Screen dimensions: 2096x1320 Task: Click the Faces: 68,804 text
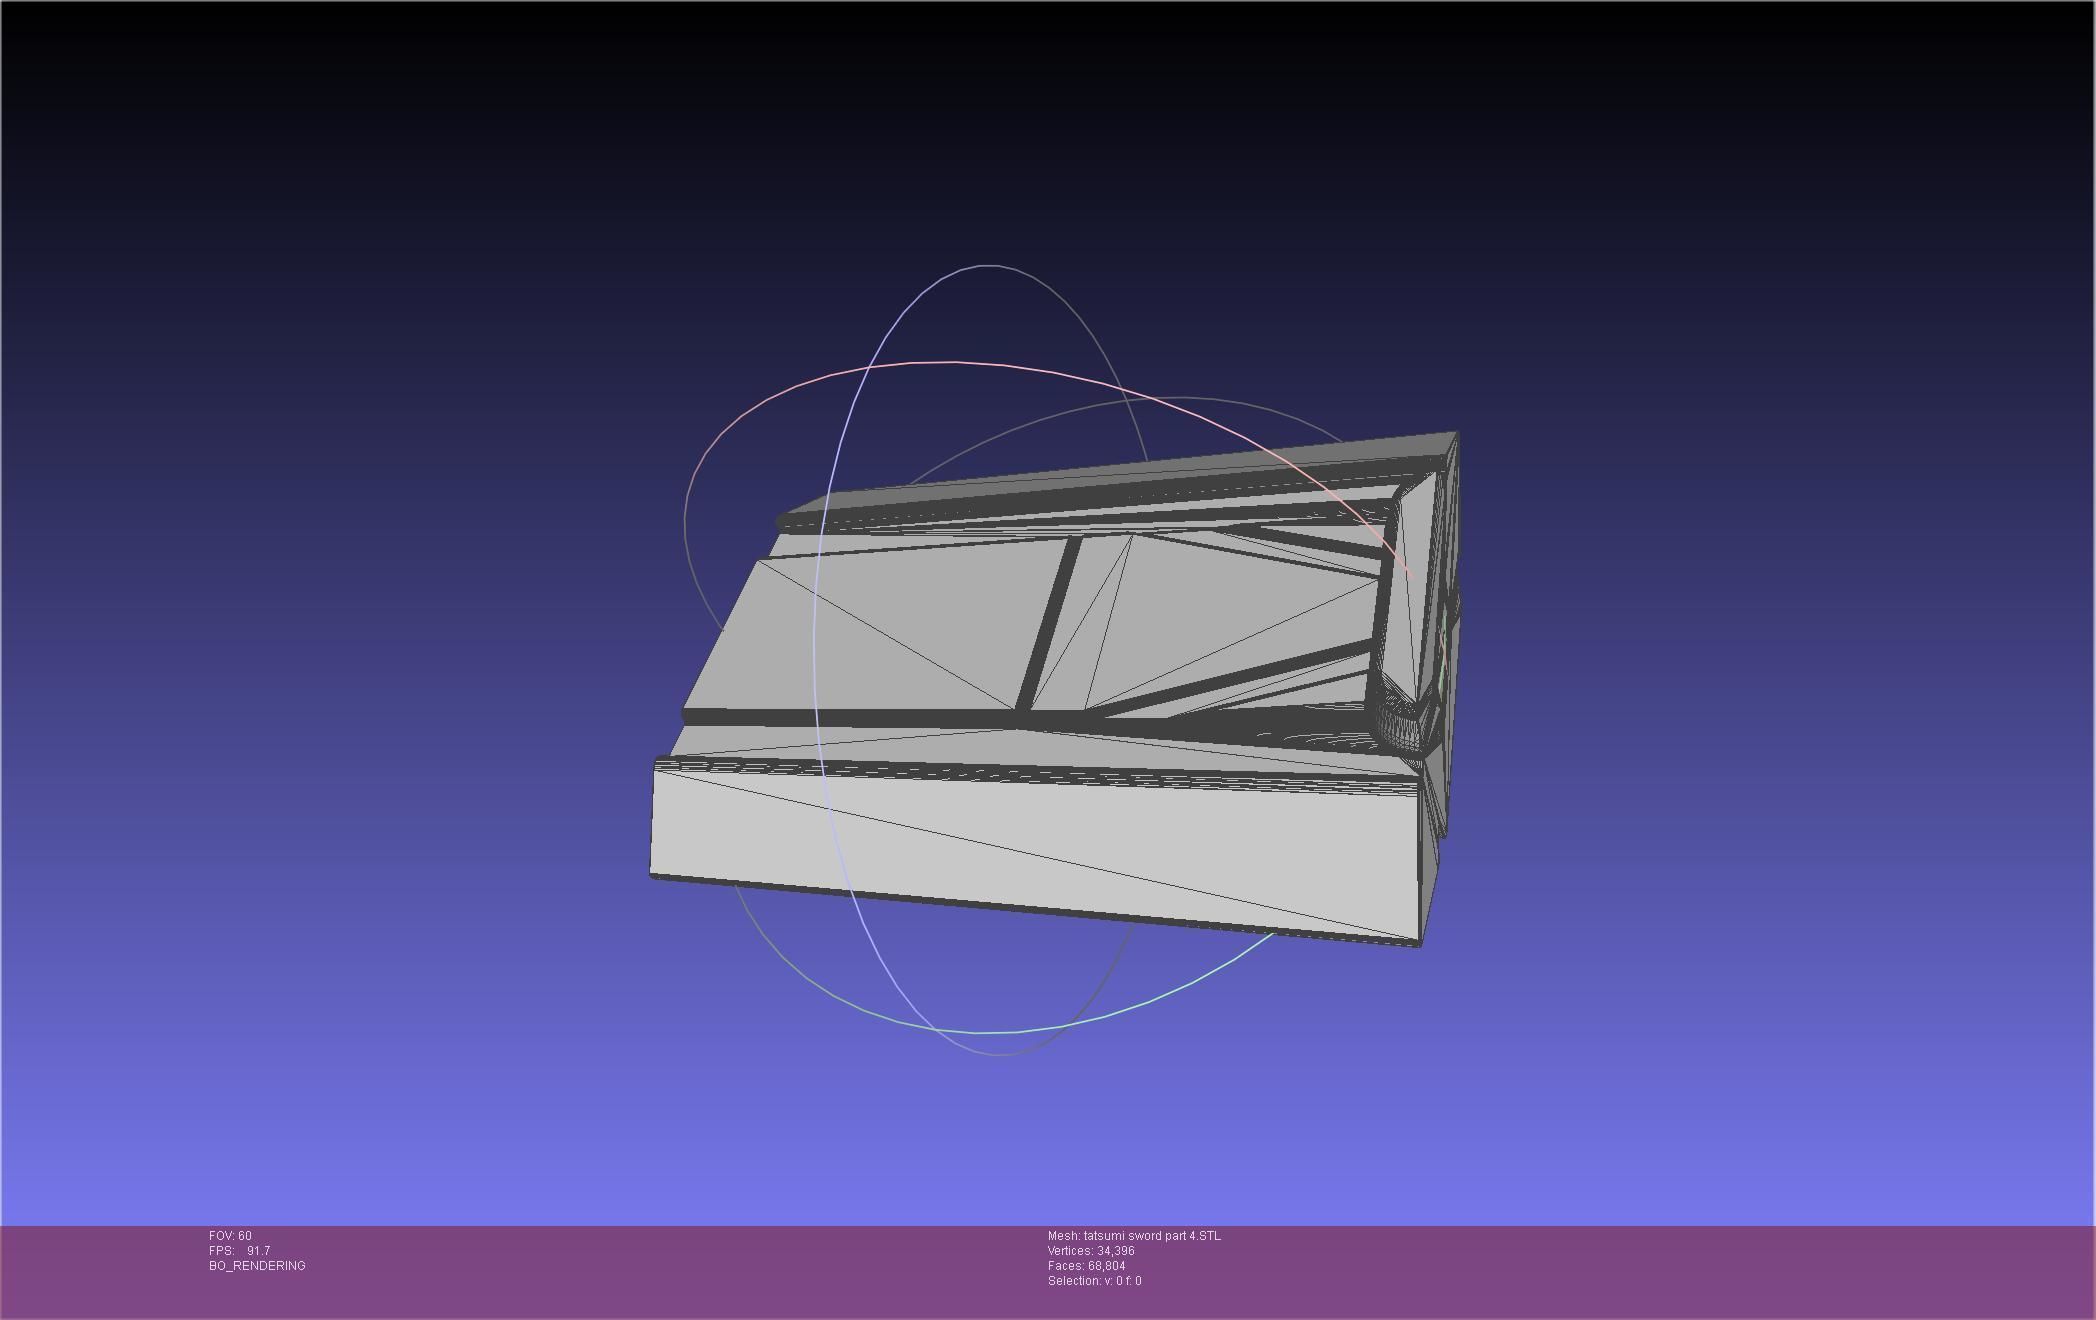[1086, 1266]
